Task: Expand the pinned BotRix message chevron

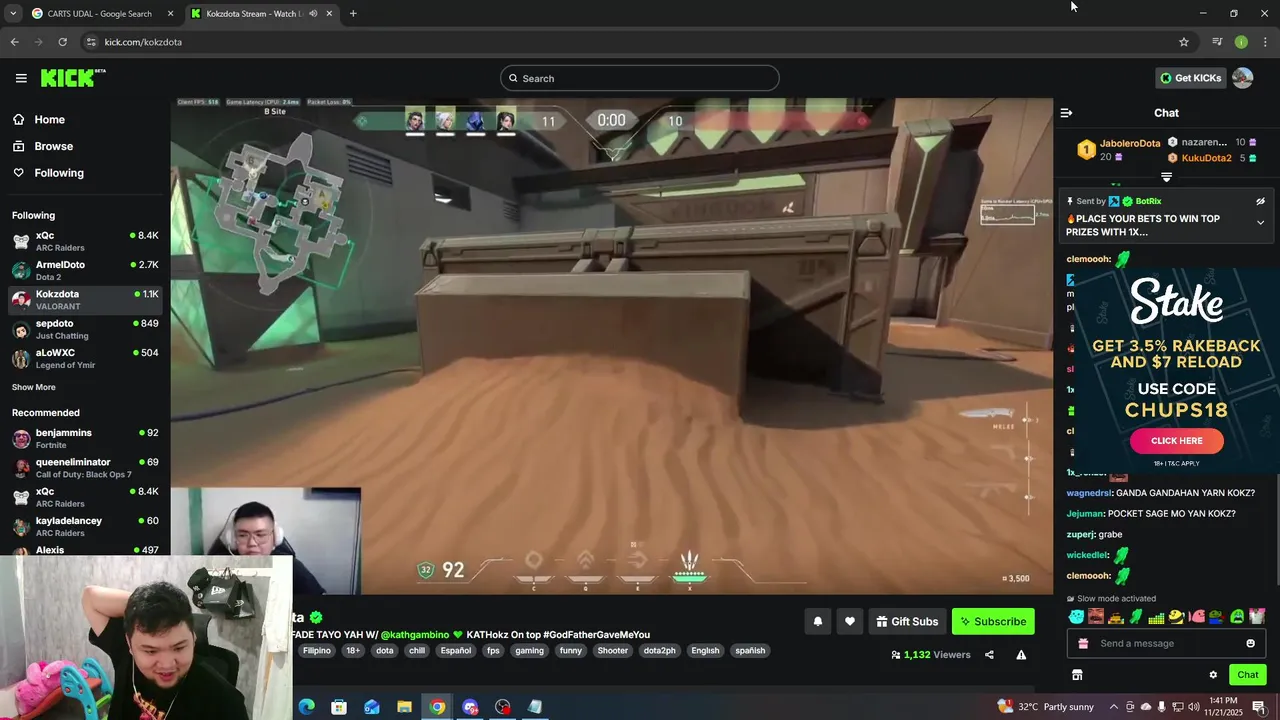Action: point(1260,223)
